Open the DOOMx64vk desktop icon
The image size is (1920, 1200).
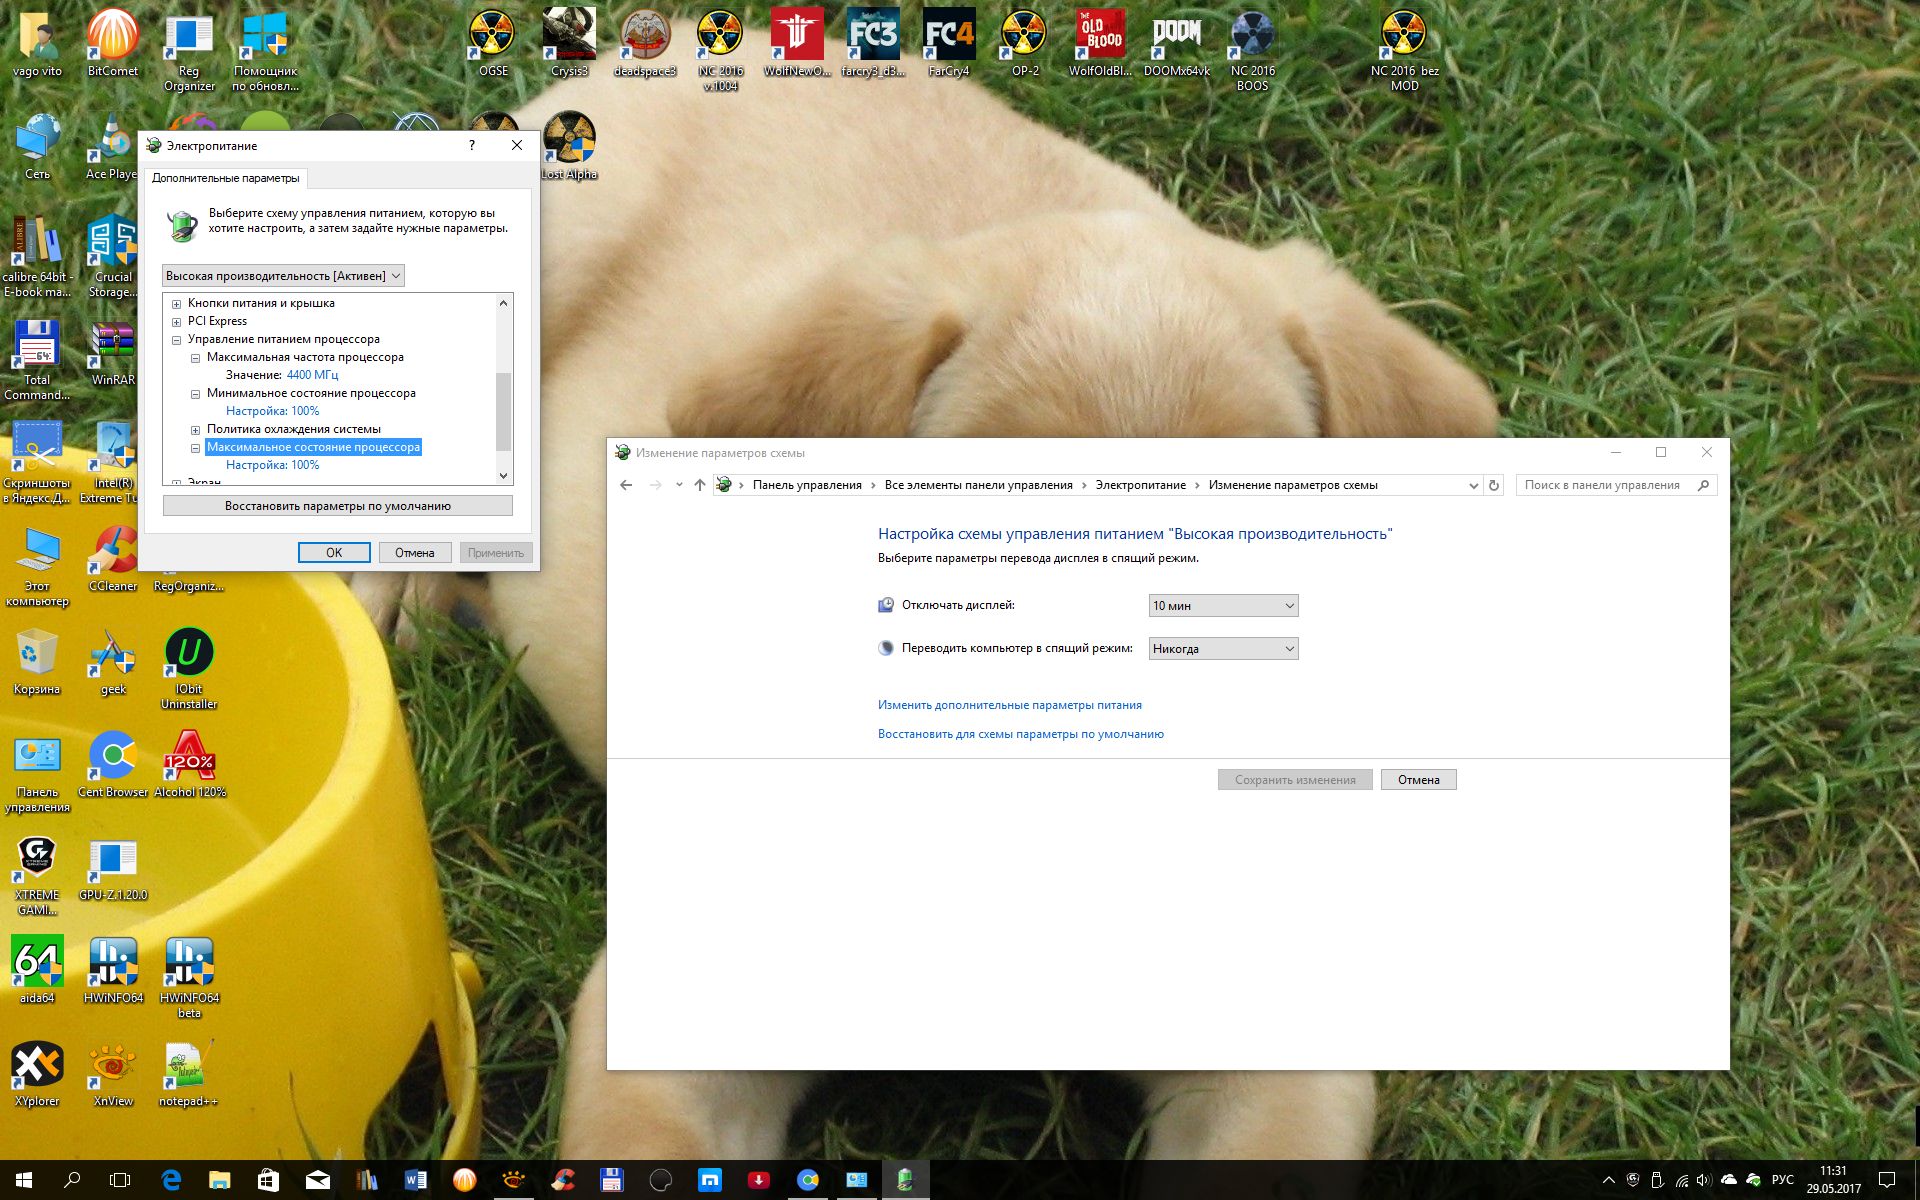pos(1177,42)
